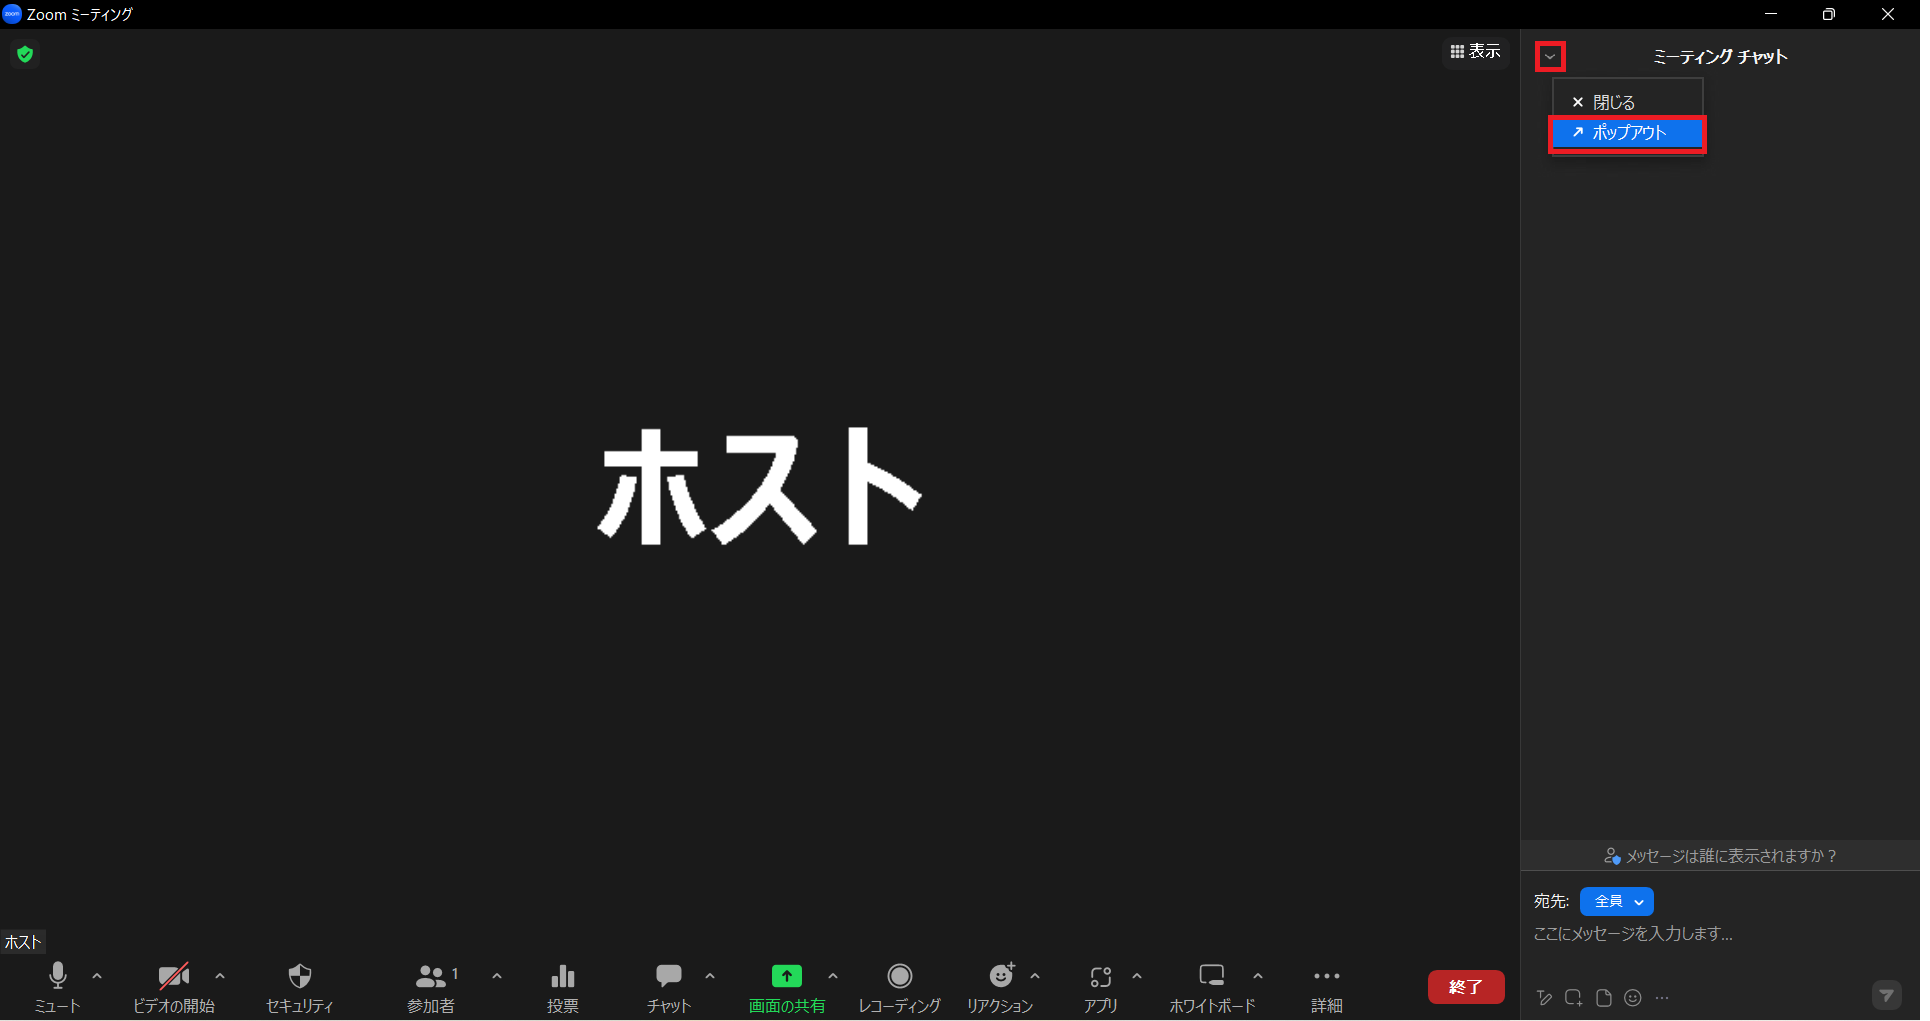The height and width of the screenshot is (1021, 1930).
Task: Open the text formatting icon in chat
Action: coord(1545,998)
